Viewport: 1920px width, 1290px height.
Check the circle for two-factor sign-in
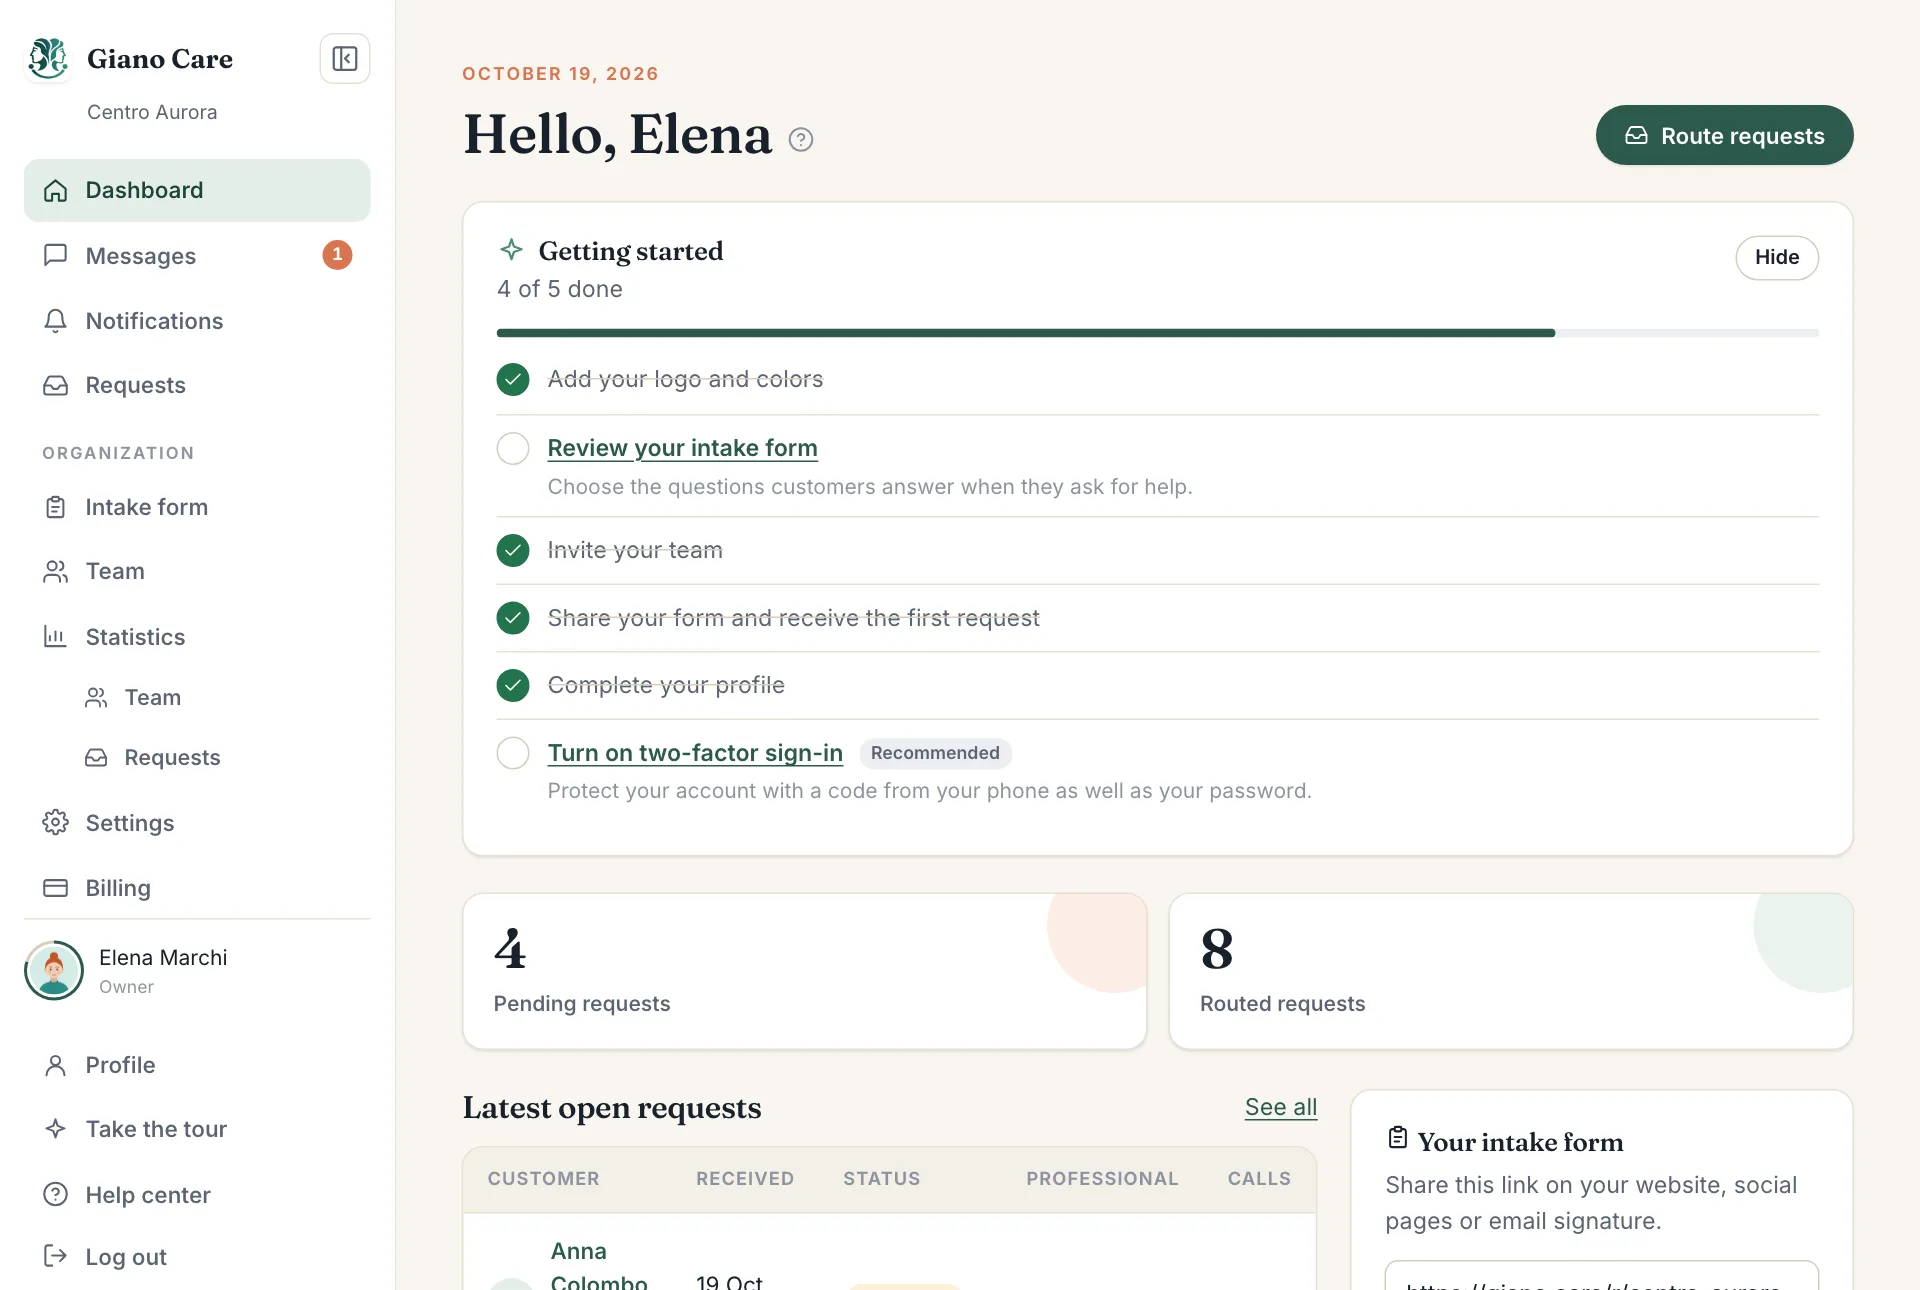tap(513, 753)
